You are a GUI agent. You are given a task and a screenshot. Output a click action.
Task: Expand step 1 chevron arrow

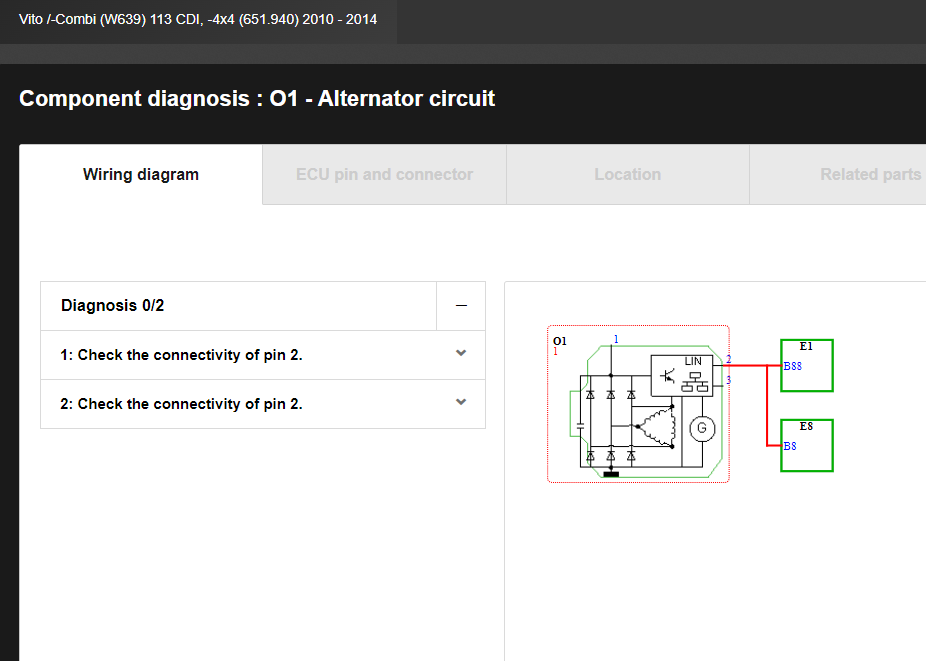[461, 354]
